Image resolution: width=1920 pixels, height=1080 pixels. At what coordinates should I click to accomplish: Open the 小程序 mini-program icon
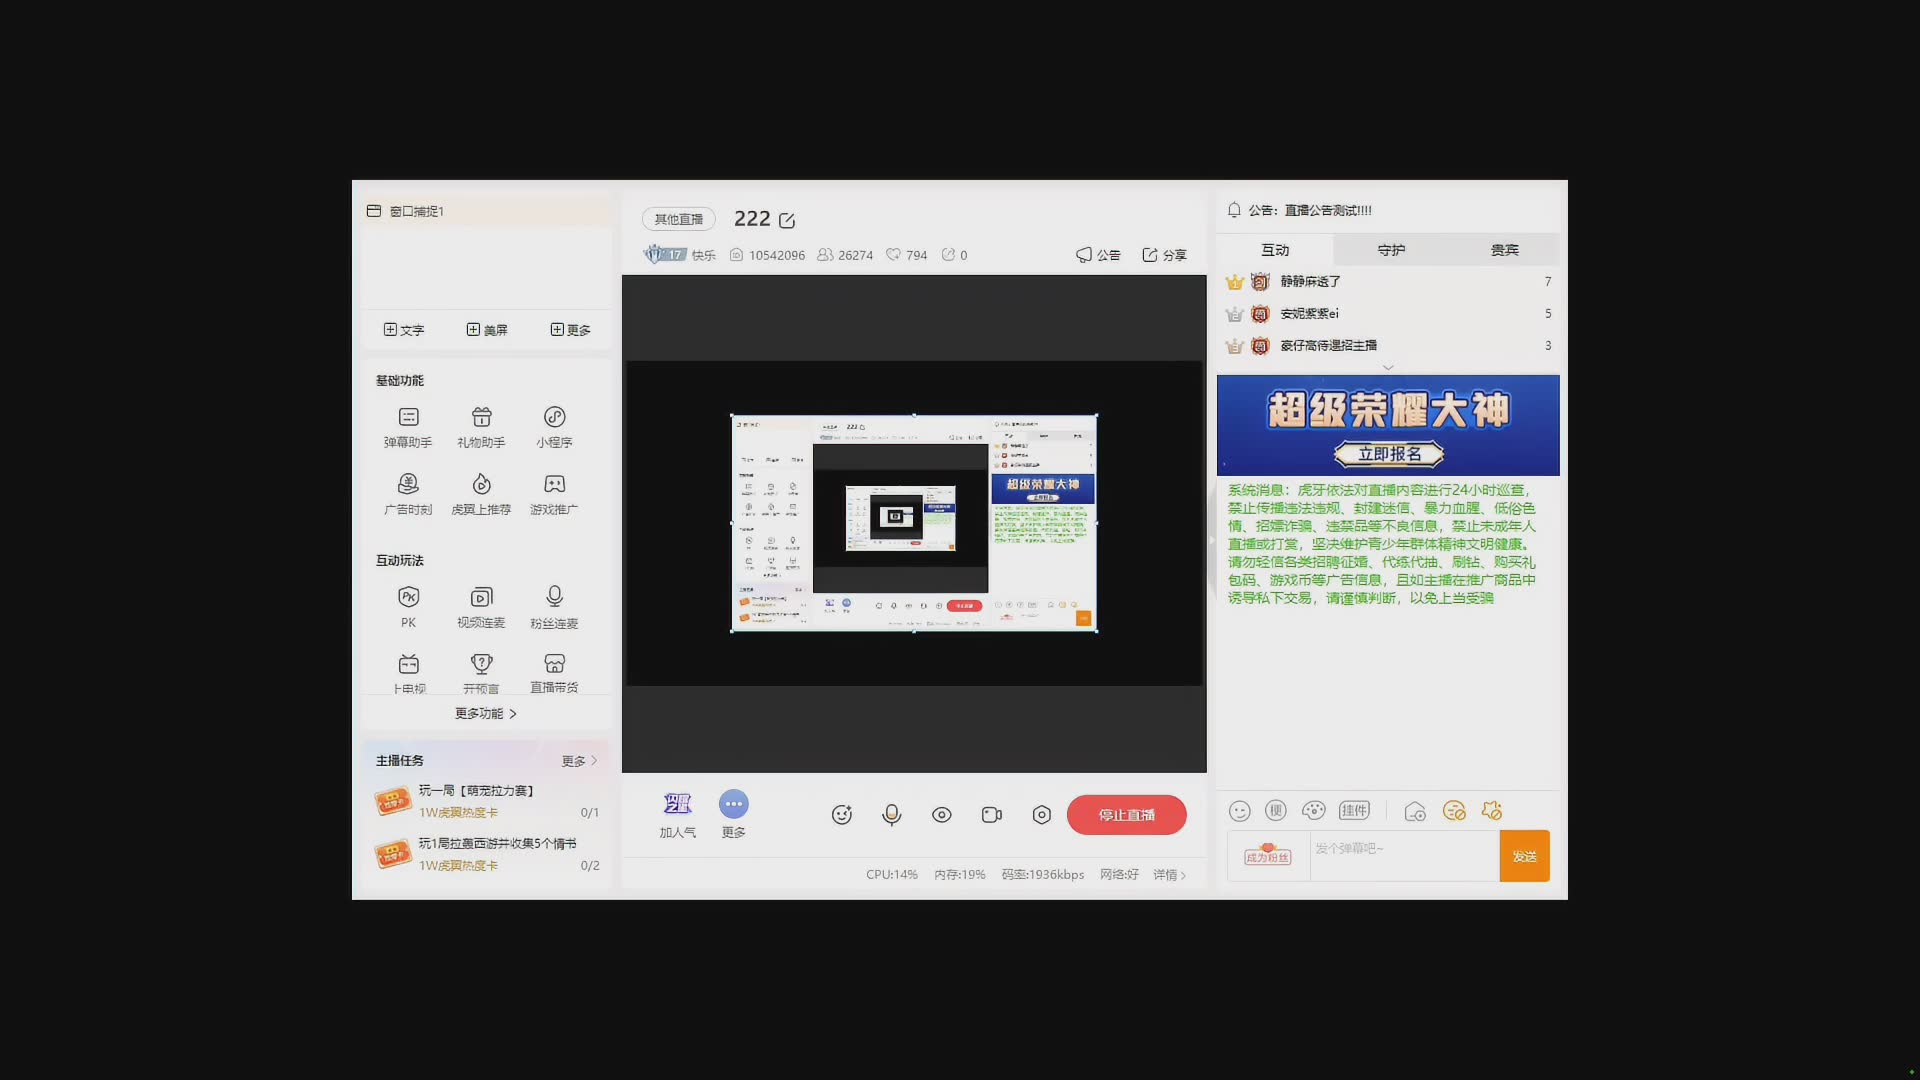[554, 427]
